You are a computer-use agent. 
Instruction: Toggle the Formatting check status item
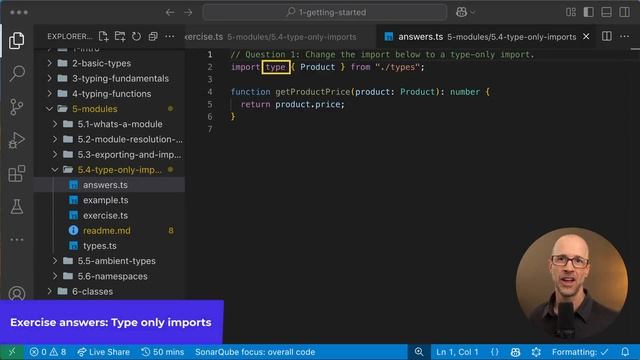(x=580, y=352)
